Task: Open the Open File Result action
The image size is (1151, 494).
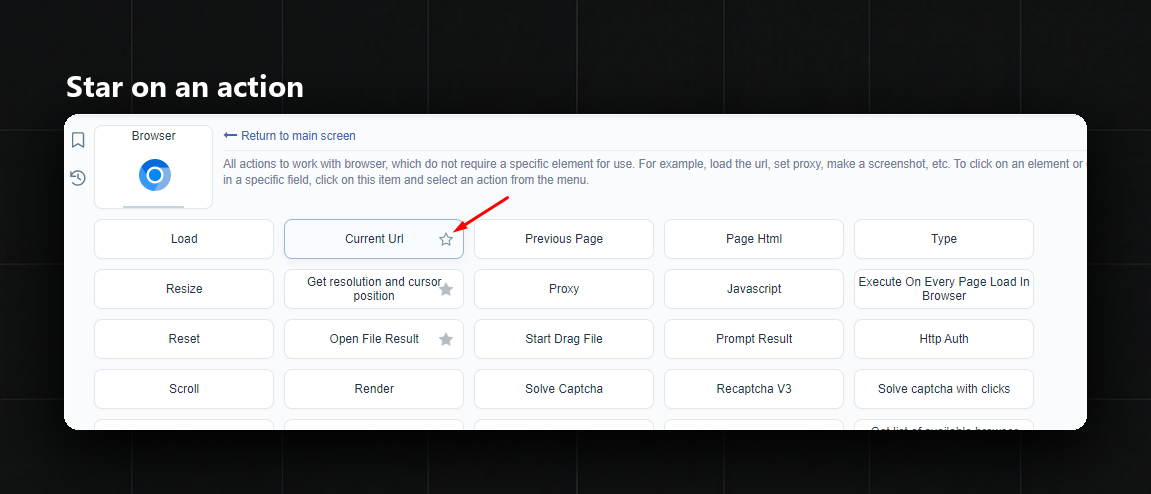Action: tap(374, 338)
